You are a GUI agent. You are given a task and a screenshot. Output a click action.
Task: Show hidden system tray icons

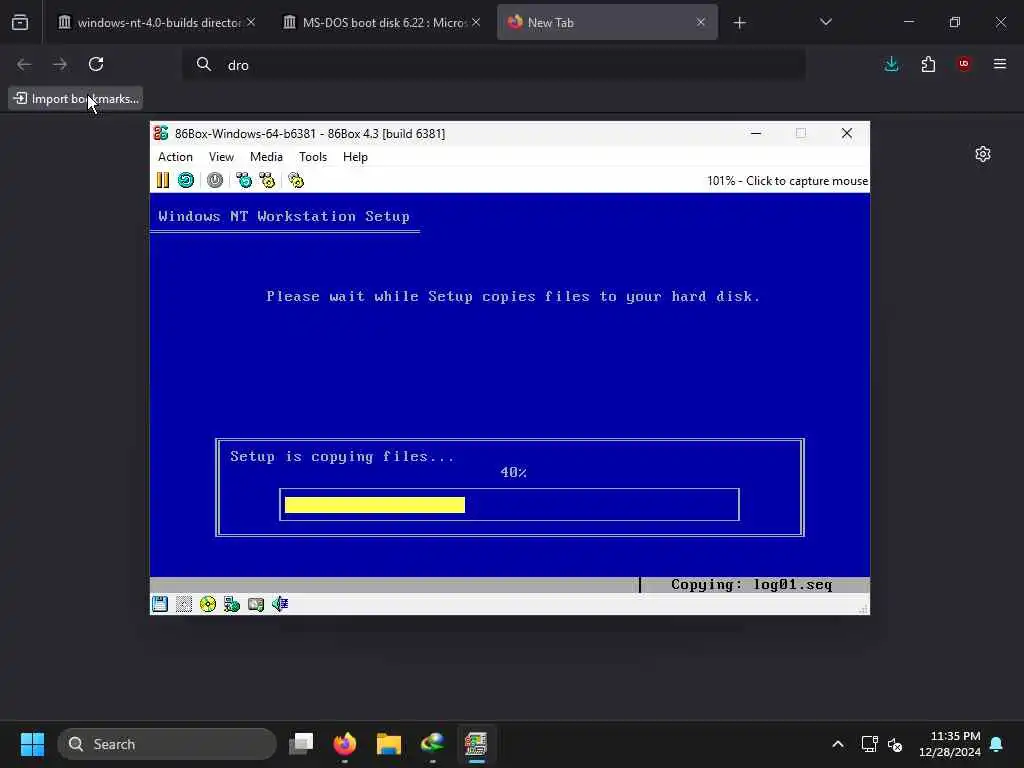[838, 744]
